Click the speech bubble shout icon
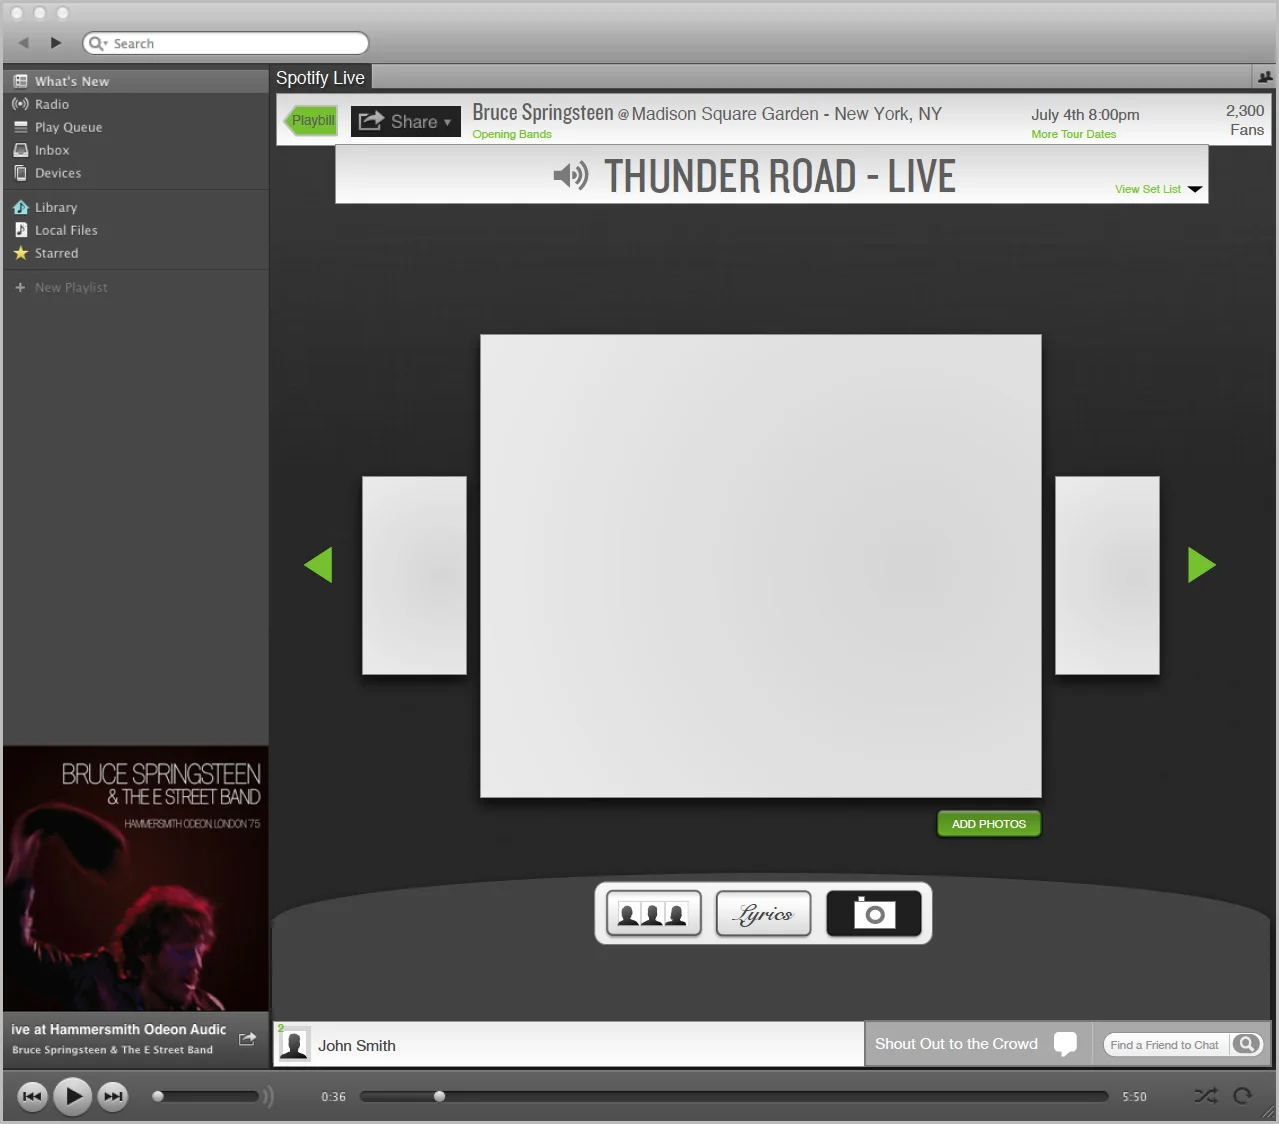 click(x=1066, y=1044)
